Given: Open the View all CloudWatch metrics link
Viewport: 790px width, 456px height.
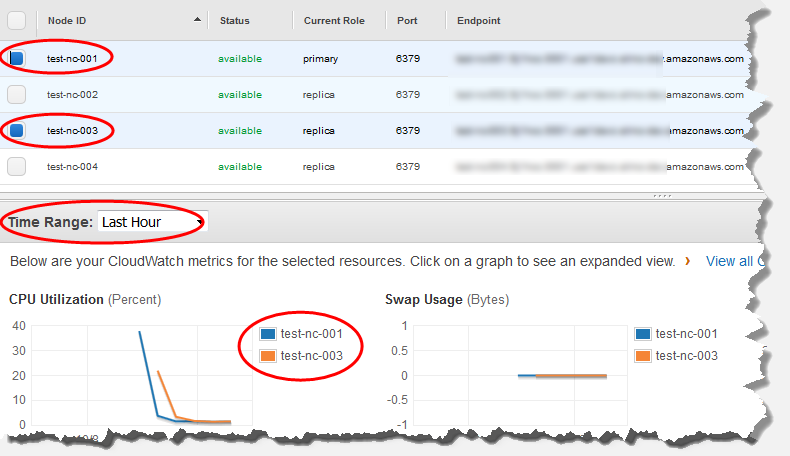Looking at the screenshot, I should point(734,261).
